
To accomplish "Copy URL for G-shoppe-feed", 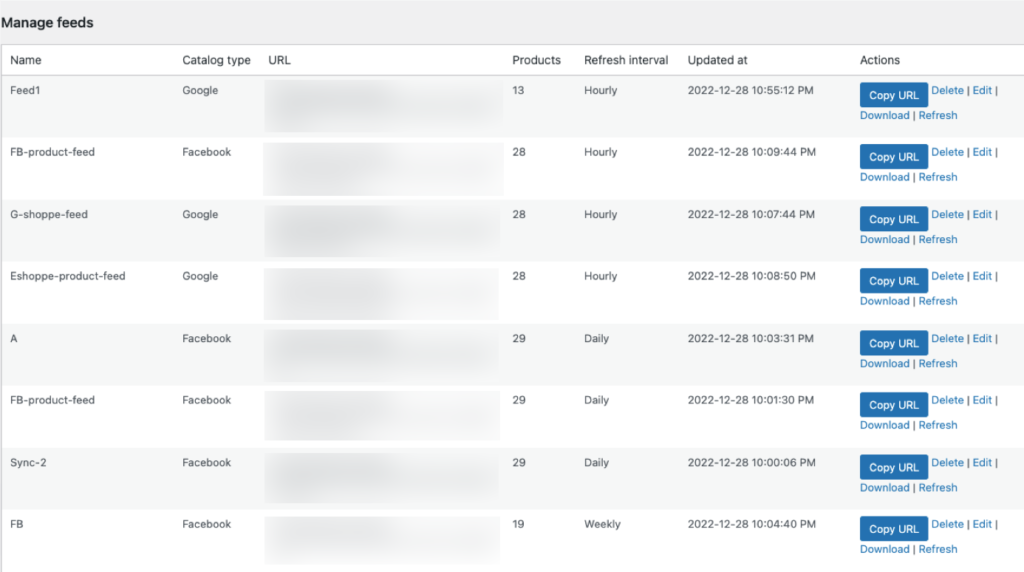I will point(894,219).
